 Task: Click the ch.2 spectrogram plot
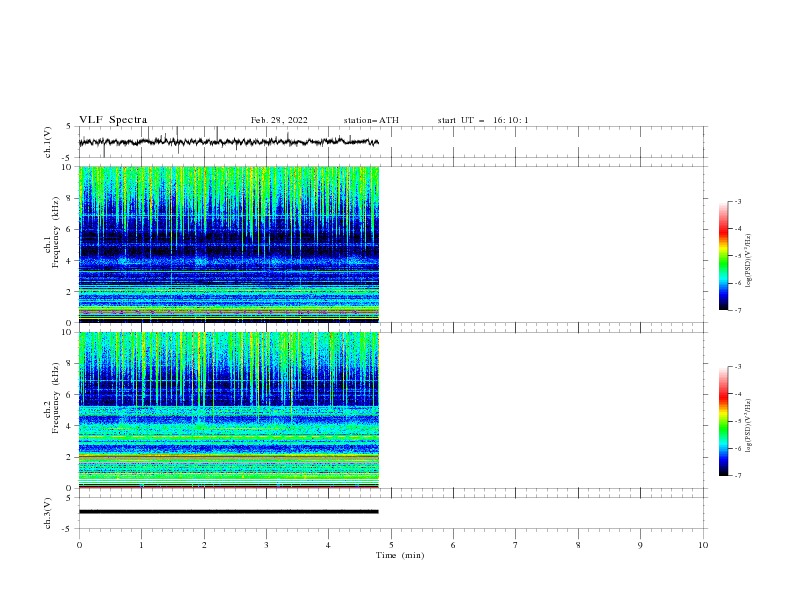(x=229, y=410)
